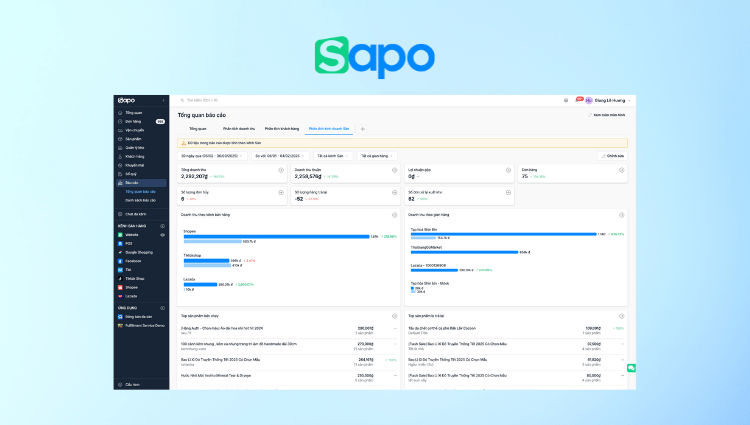Click info icon on Doanh thu thuần card
Viewport: 750px width, 425px height.
click(x=395, y=170)
